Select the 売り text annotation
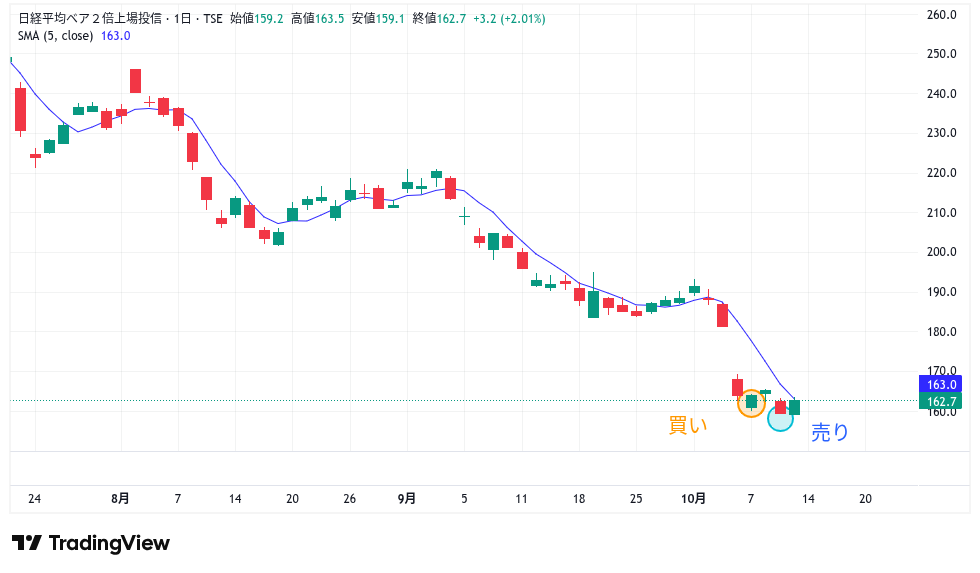 point(829,433)
